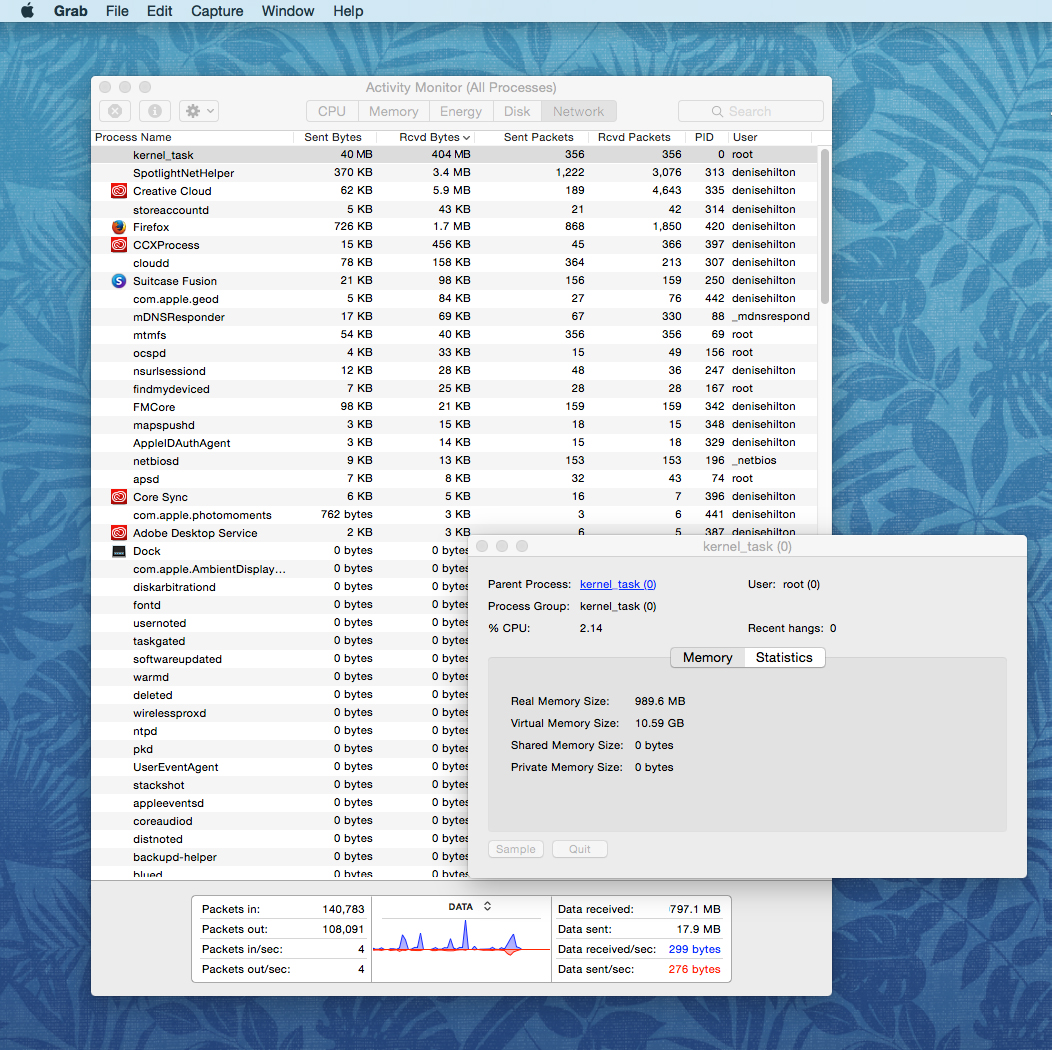Click the force quit process X icon

coord(115,111)
